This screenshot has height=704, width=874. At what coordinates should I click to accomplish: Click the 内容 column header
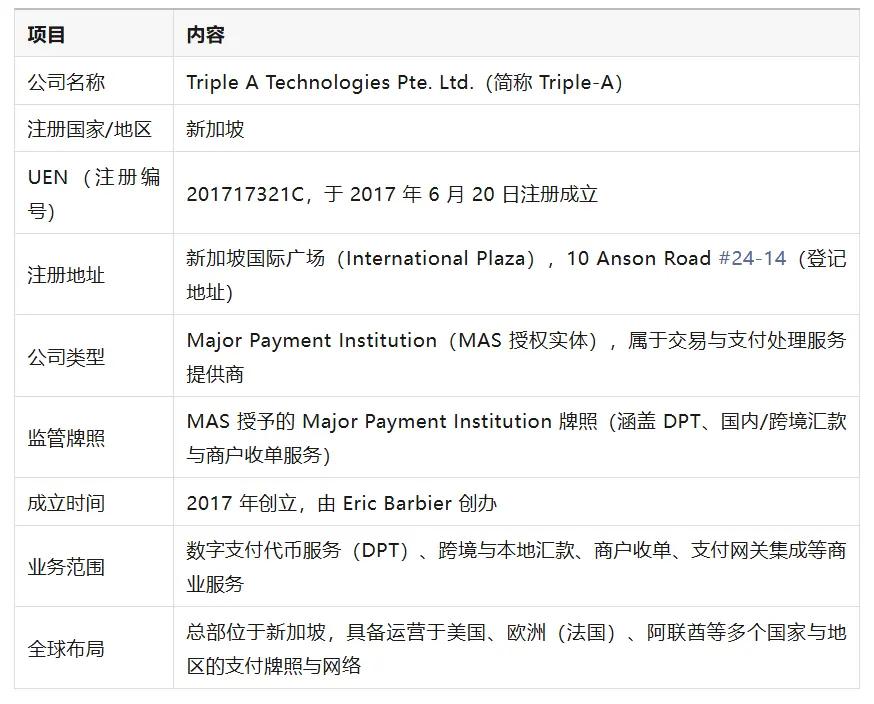[x=205, y=34]
